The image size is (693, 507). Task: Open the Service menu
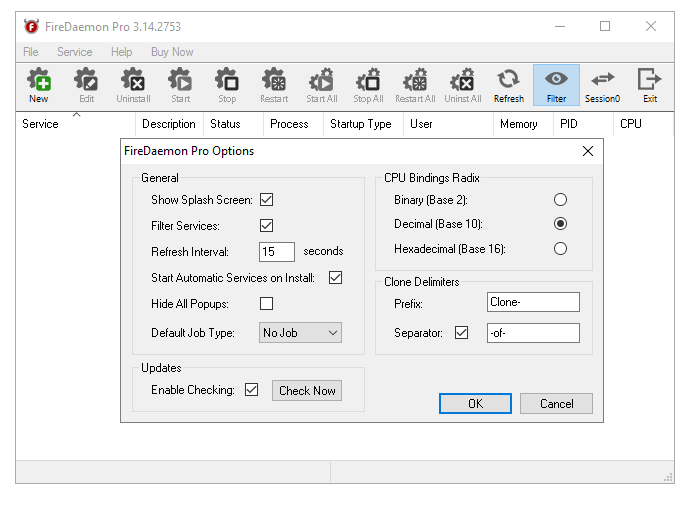click(x=75, y=52)
